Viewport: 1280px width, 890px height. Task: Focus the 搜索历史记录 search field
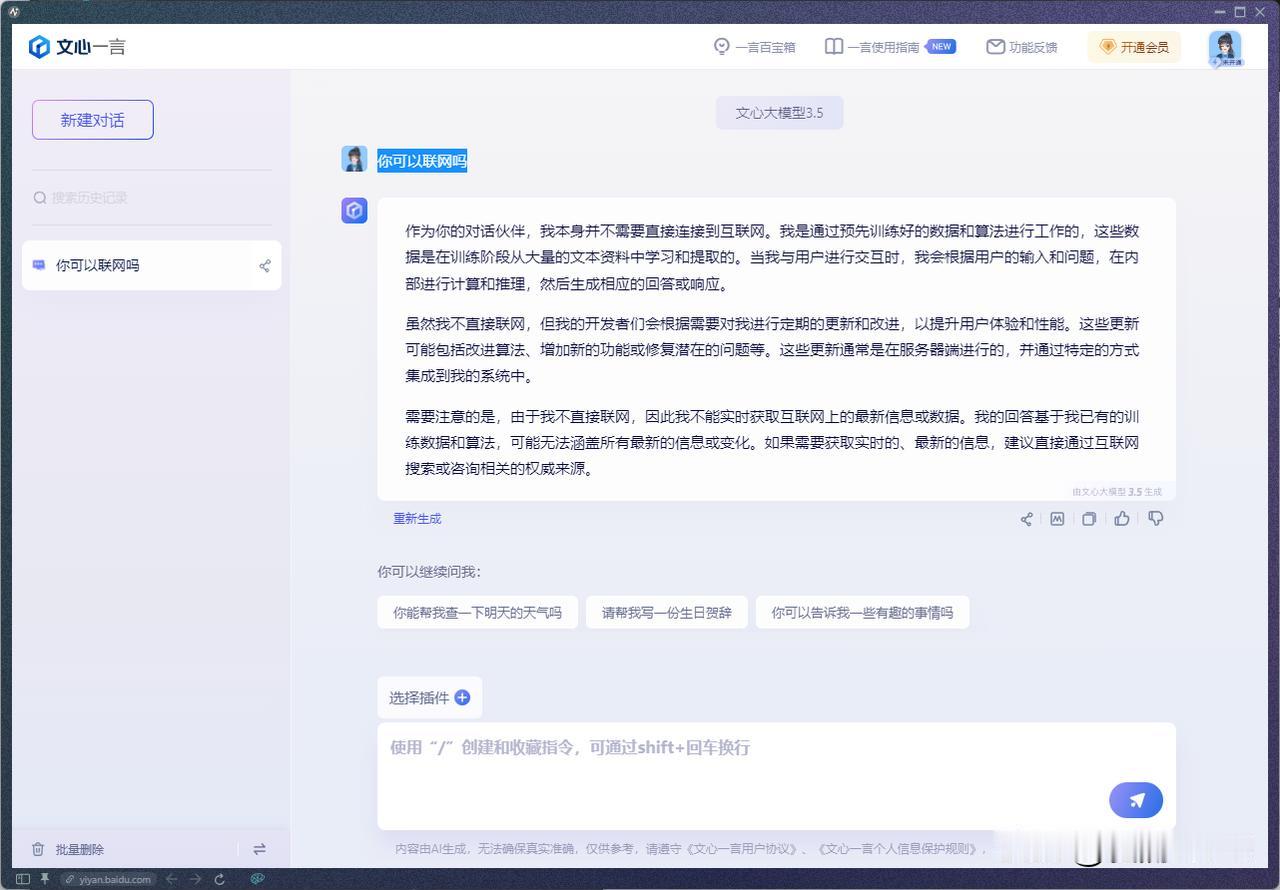click(x=152, y=198)
